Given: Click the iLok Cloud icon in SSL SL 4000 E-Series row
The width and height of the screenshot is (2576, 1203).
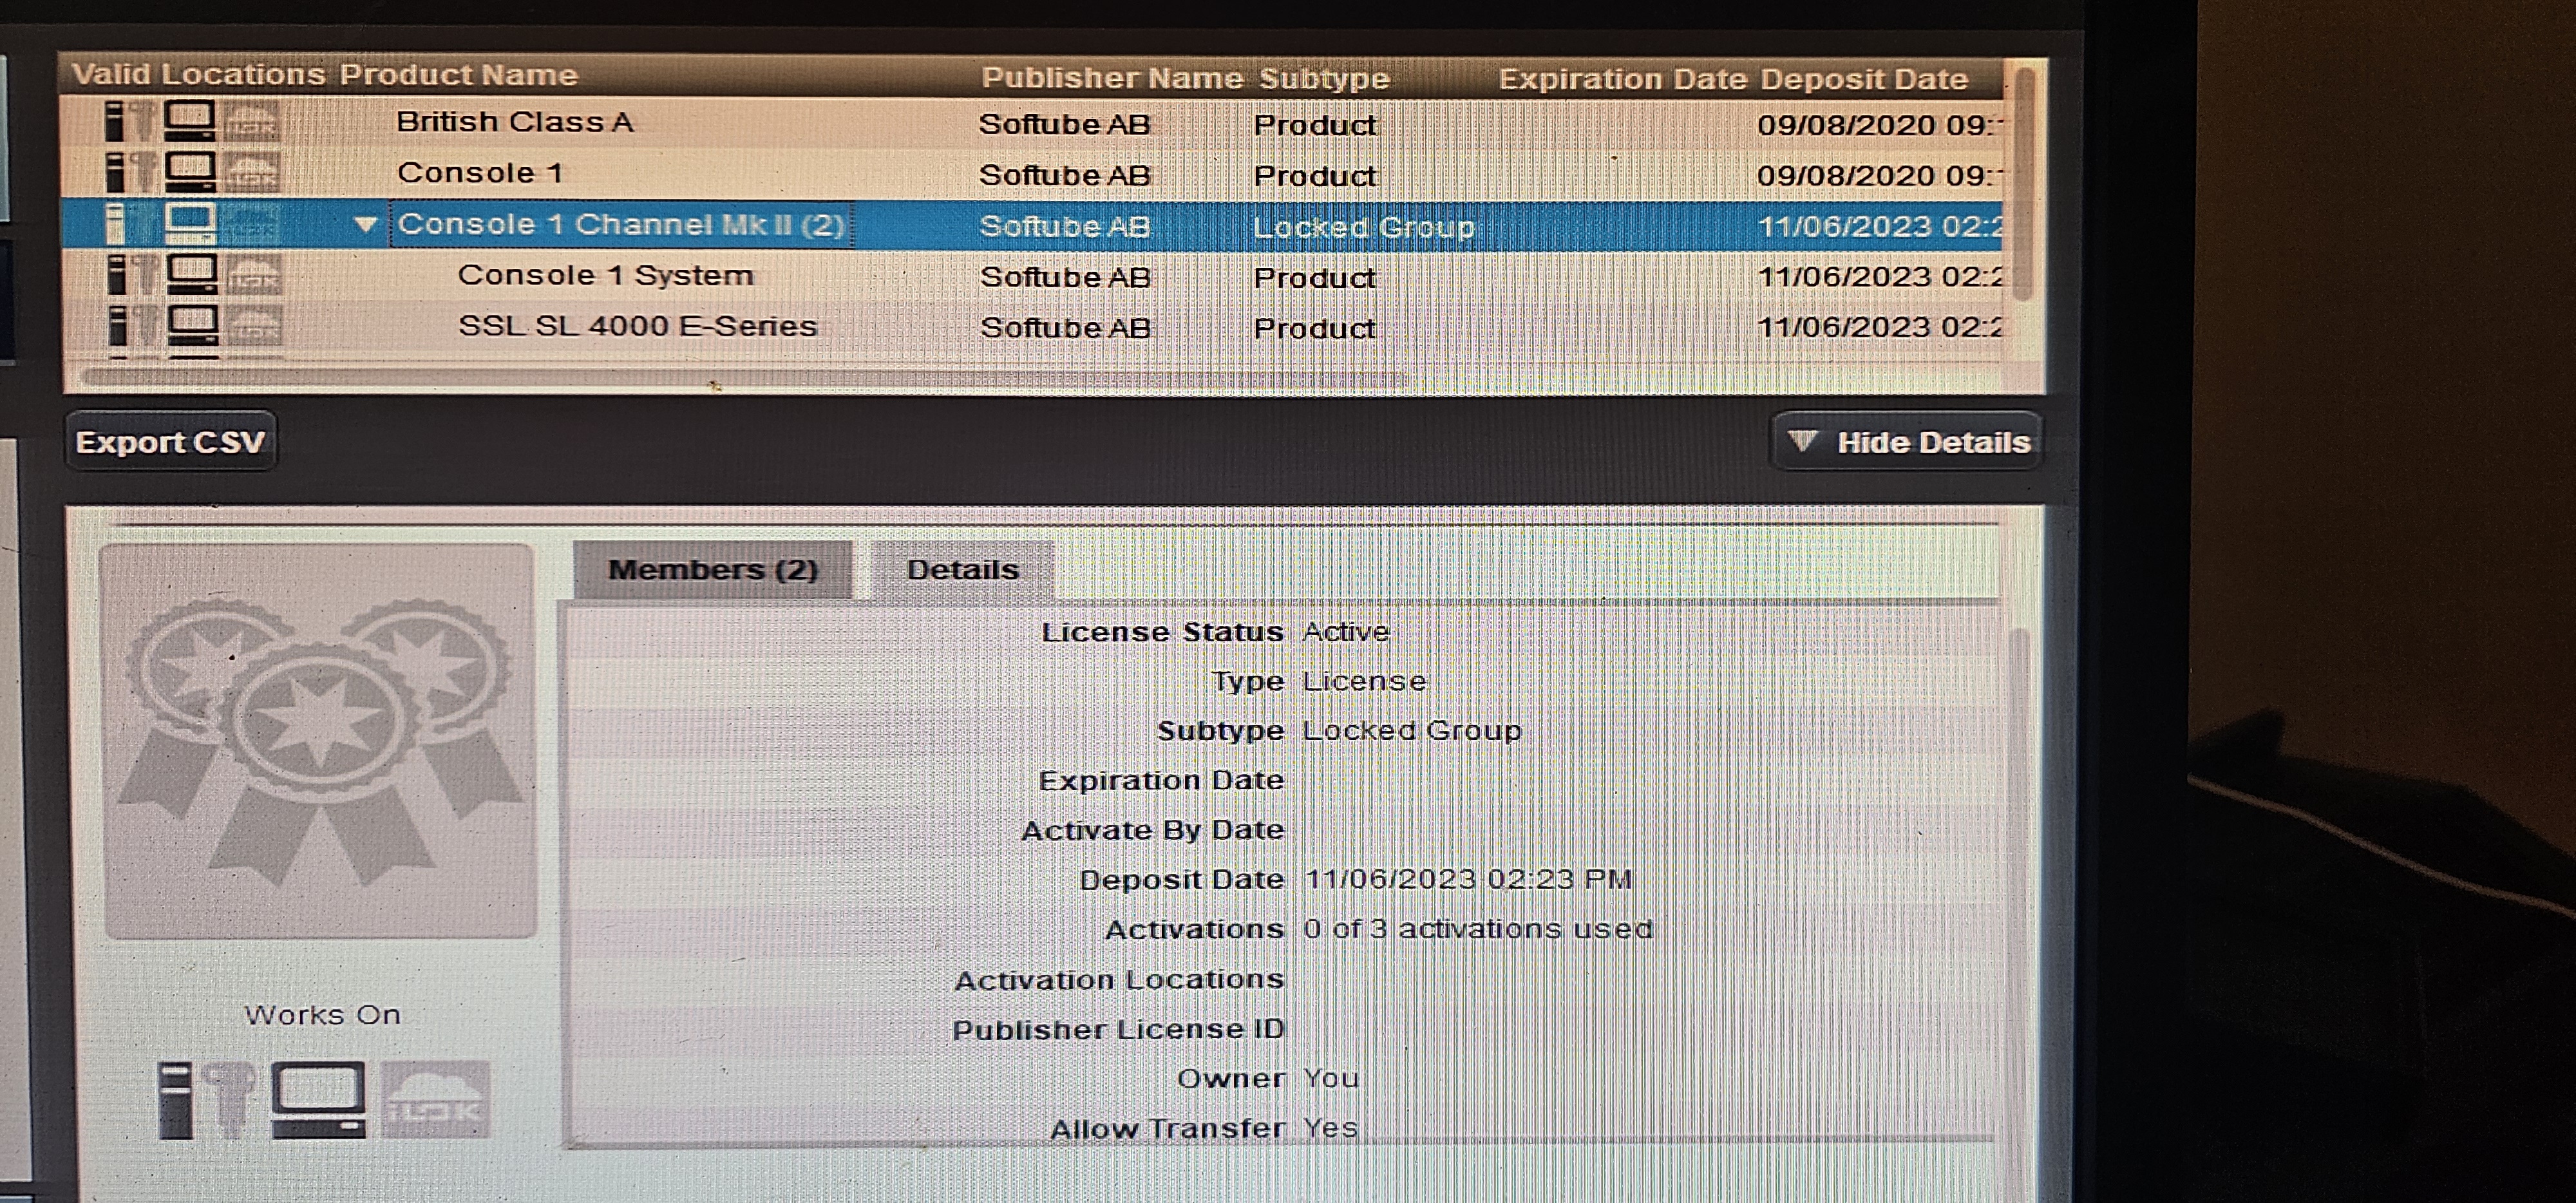Looking at the screenshot, I should click(253, 327).
